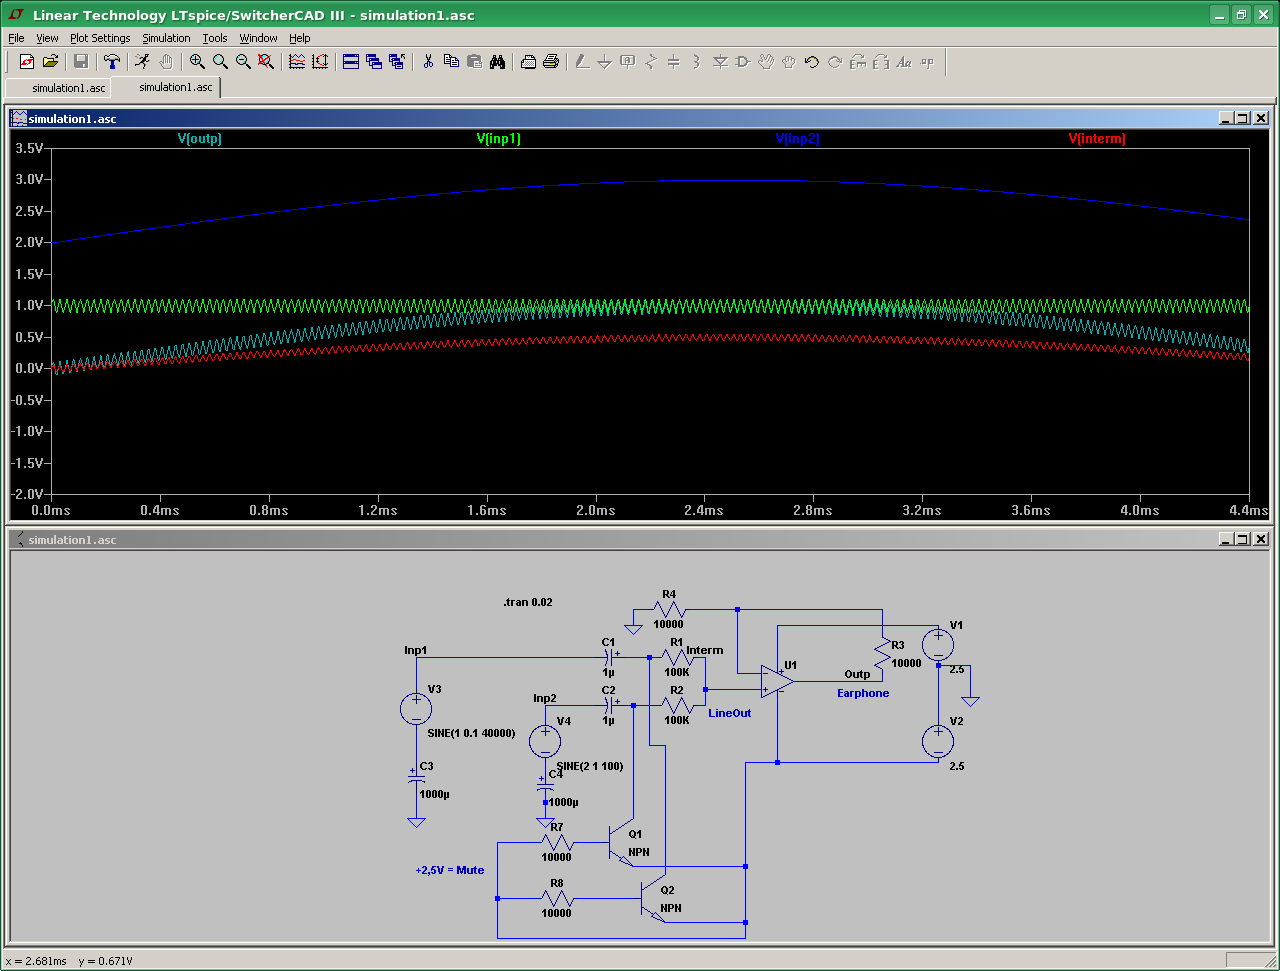The height and width of the screenshot is (971, 1280).
Task: Click the undo arrow icon
Action: [x=812, y=62]
